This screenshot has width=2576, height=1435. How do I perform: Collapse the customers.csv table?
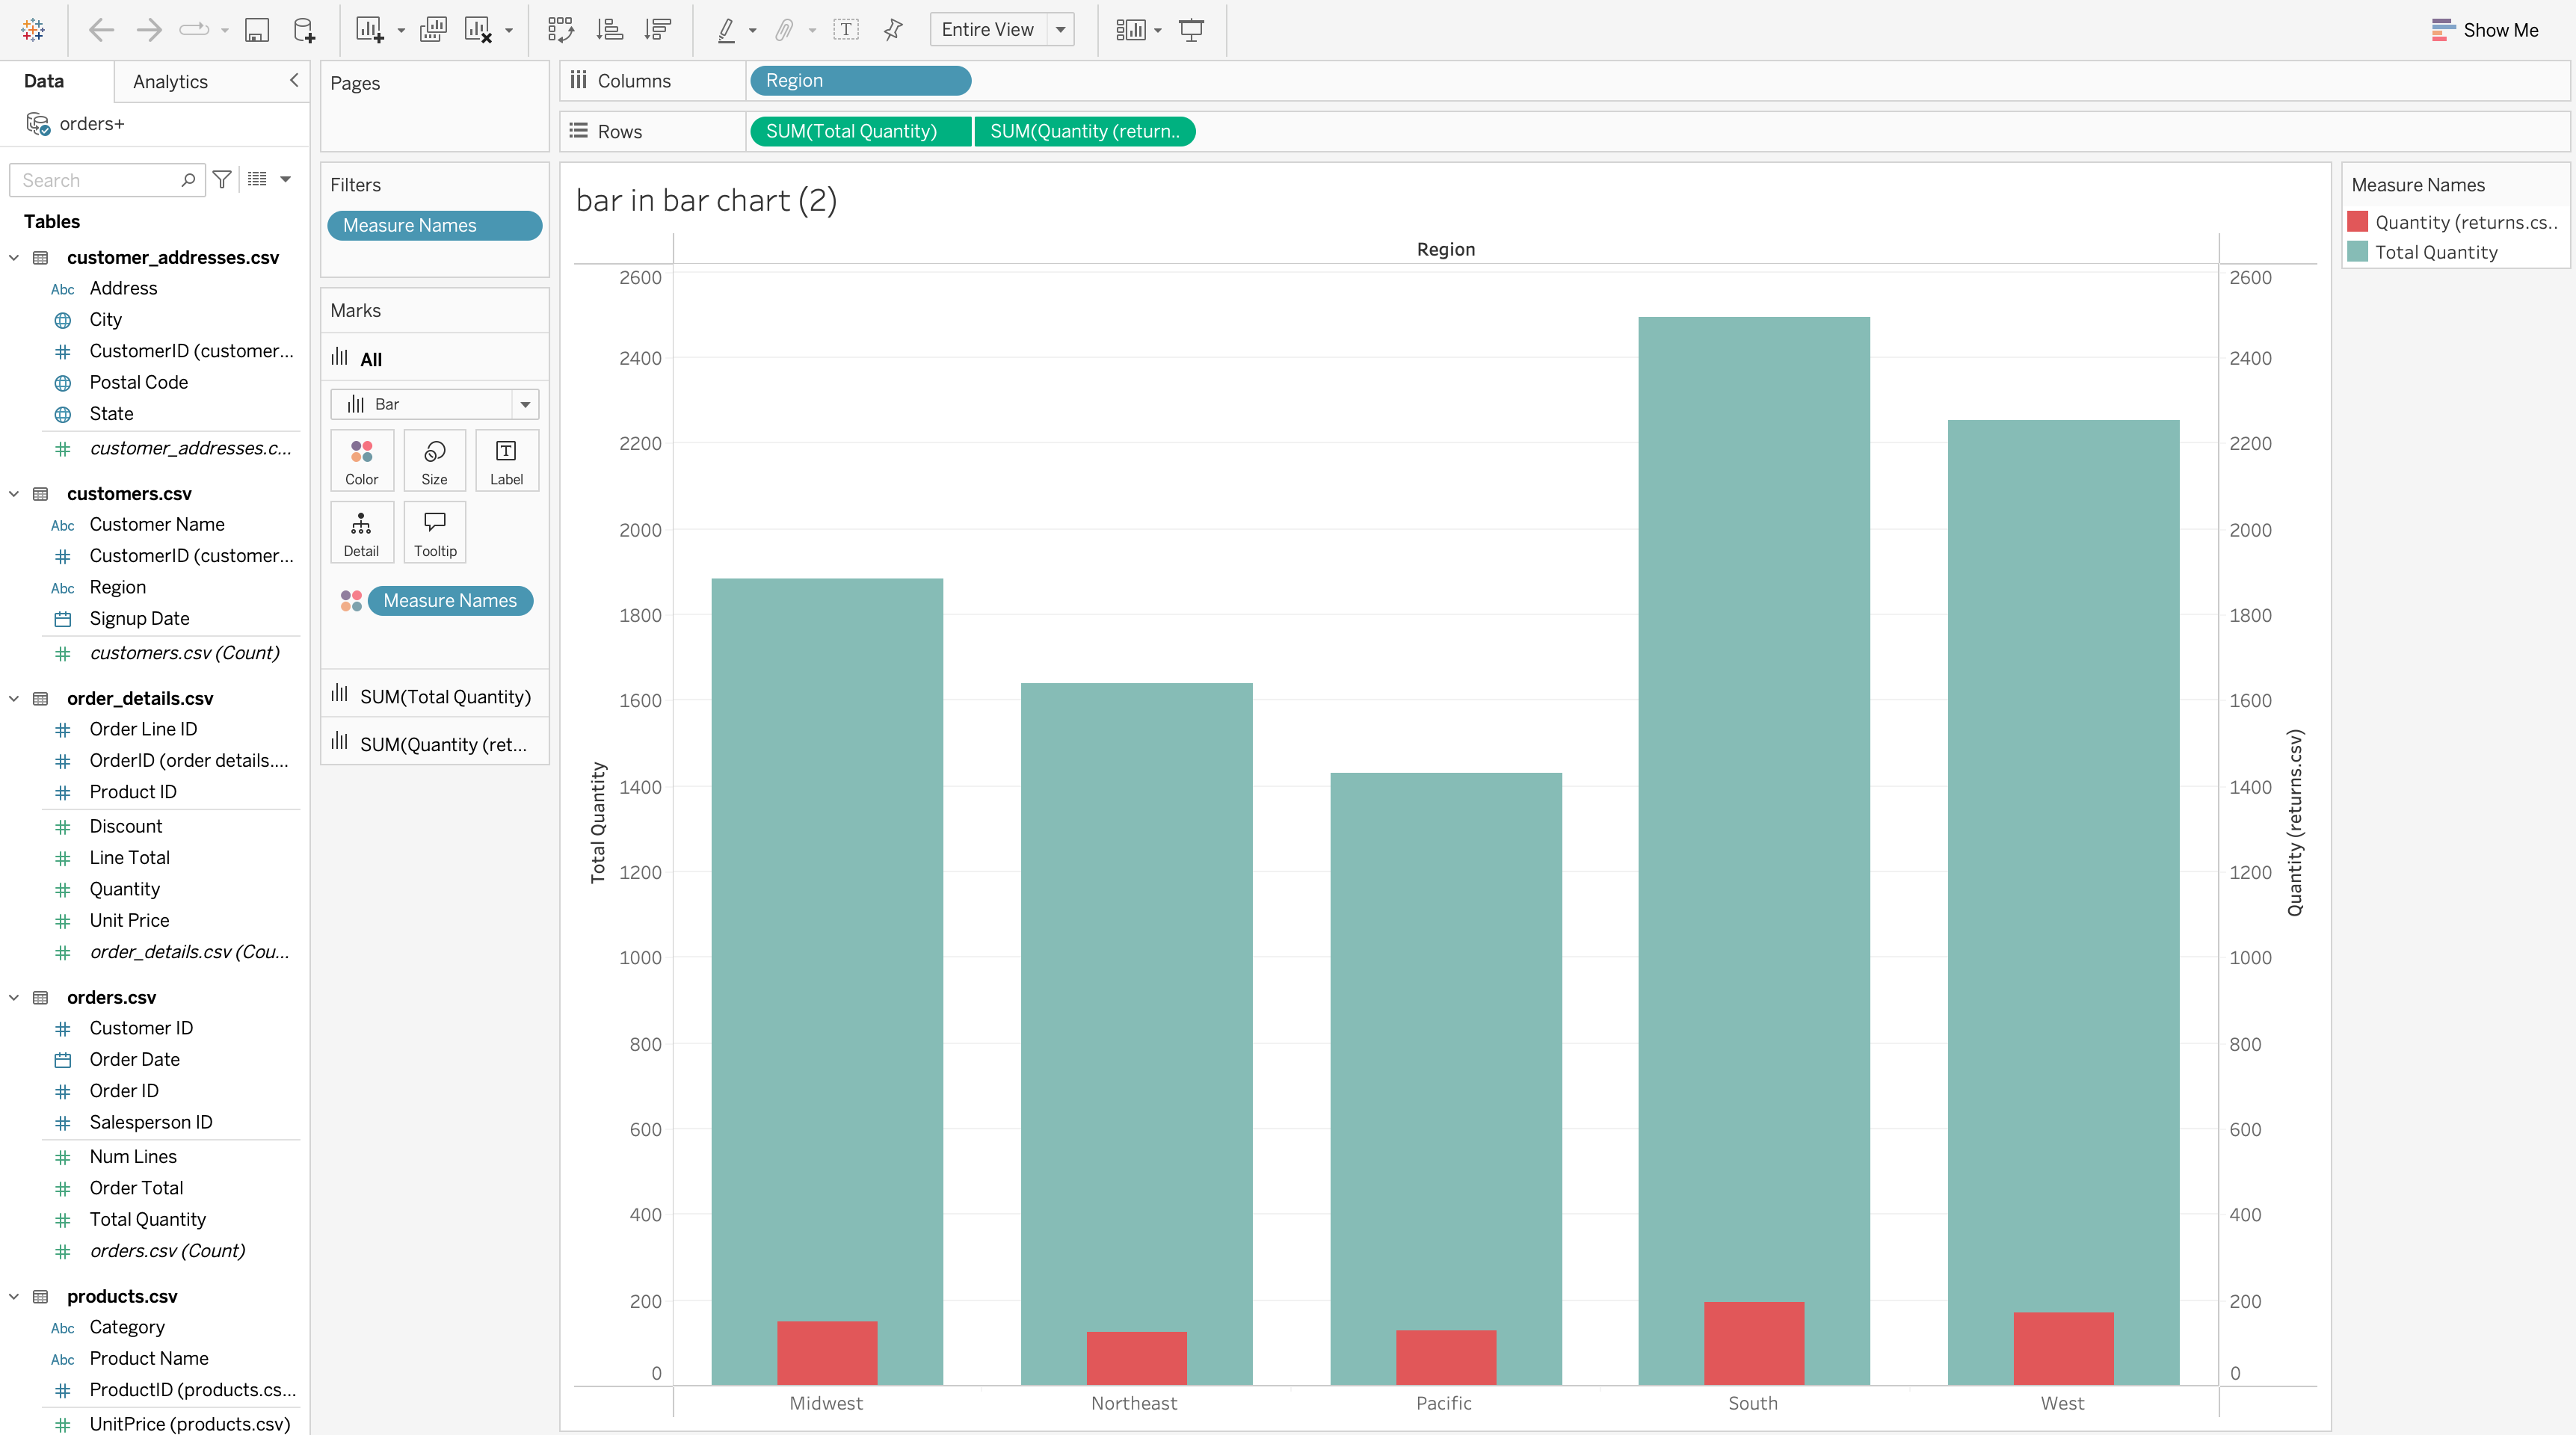[x=14, y=494]
